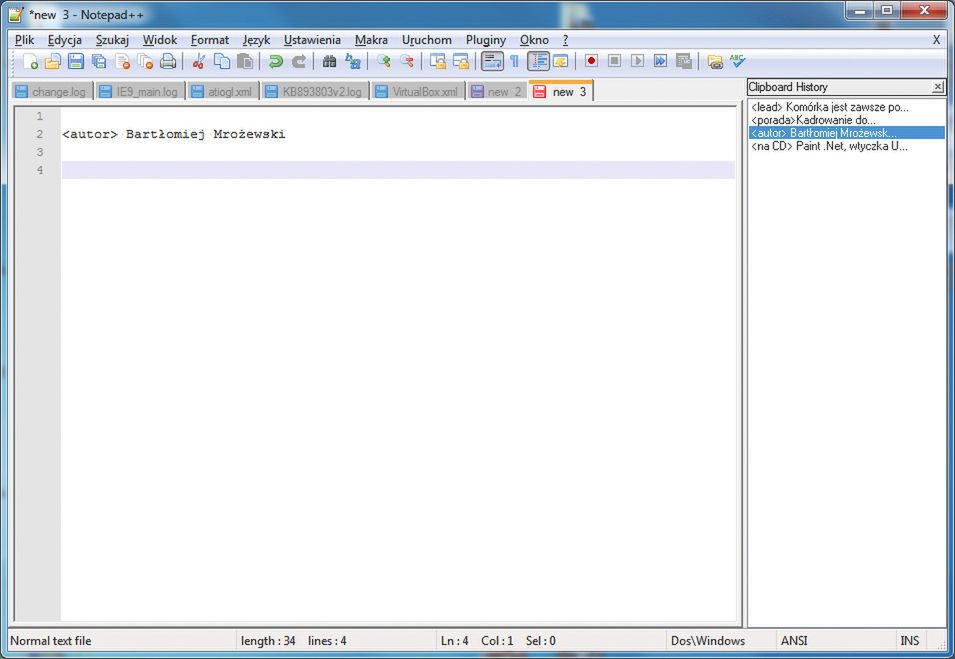Switch to the new 2 tab
This screenshot has height=659, width=955.
pyautogui.click(x=497, y=91)
